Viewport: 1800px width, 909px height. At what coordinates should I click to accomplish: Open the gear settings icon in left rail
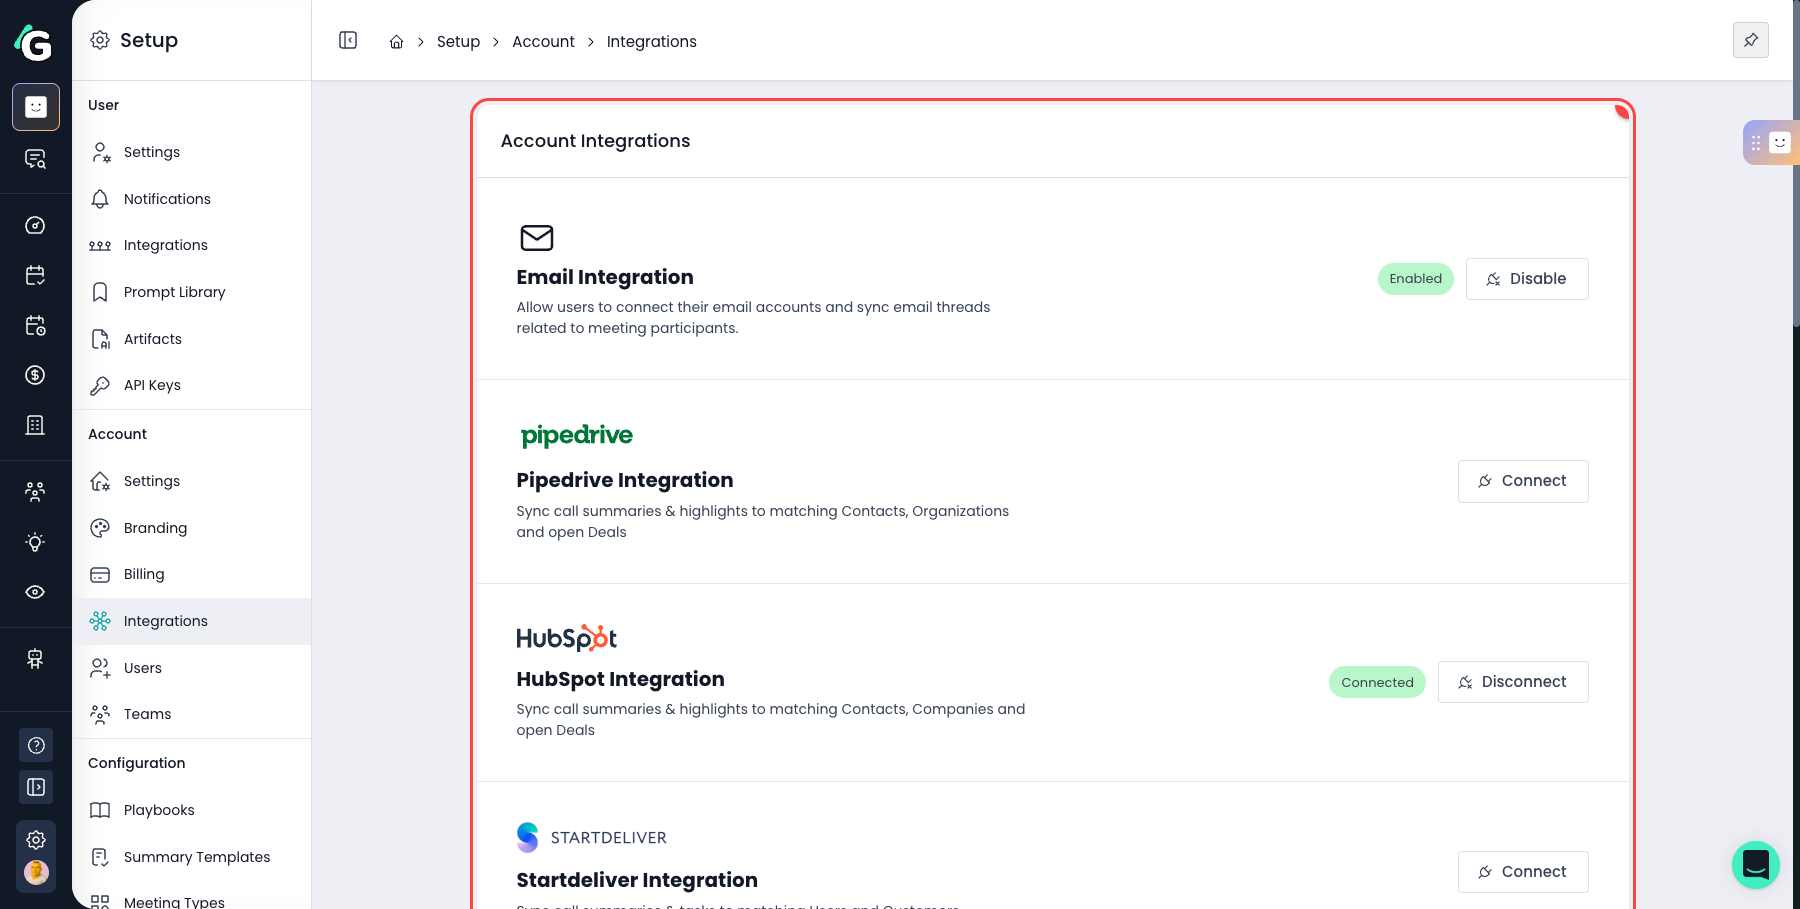pos(36,840)
